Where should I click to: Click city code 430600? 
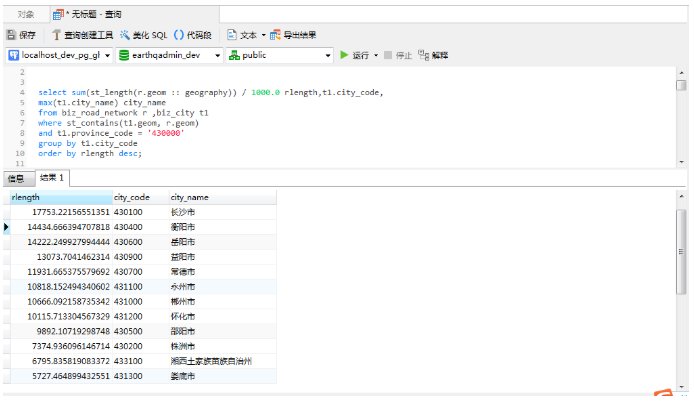(141, 242)
